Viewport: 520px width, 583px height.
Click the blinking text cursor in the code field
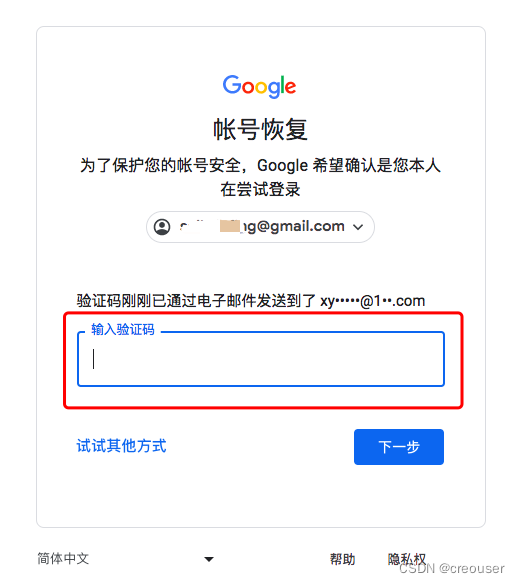pyautogui.click(x=94, y=359)
